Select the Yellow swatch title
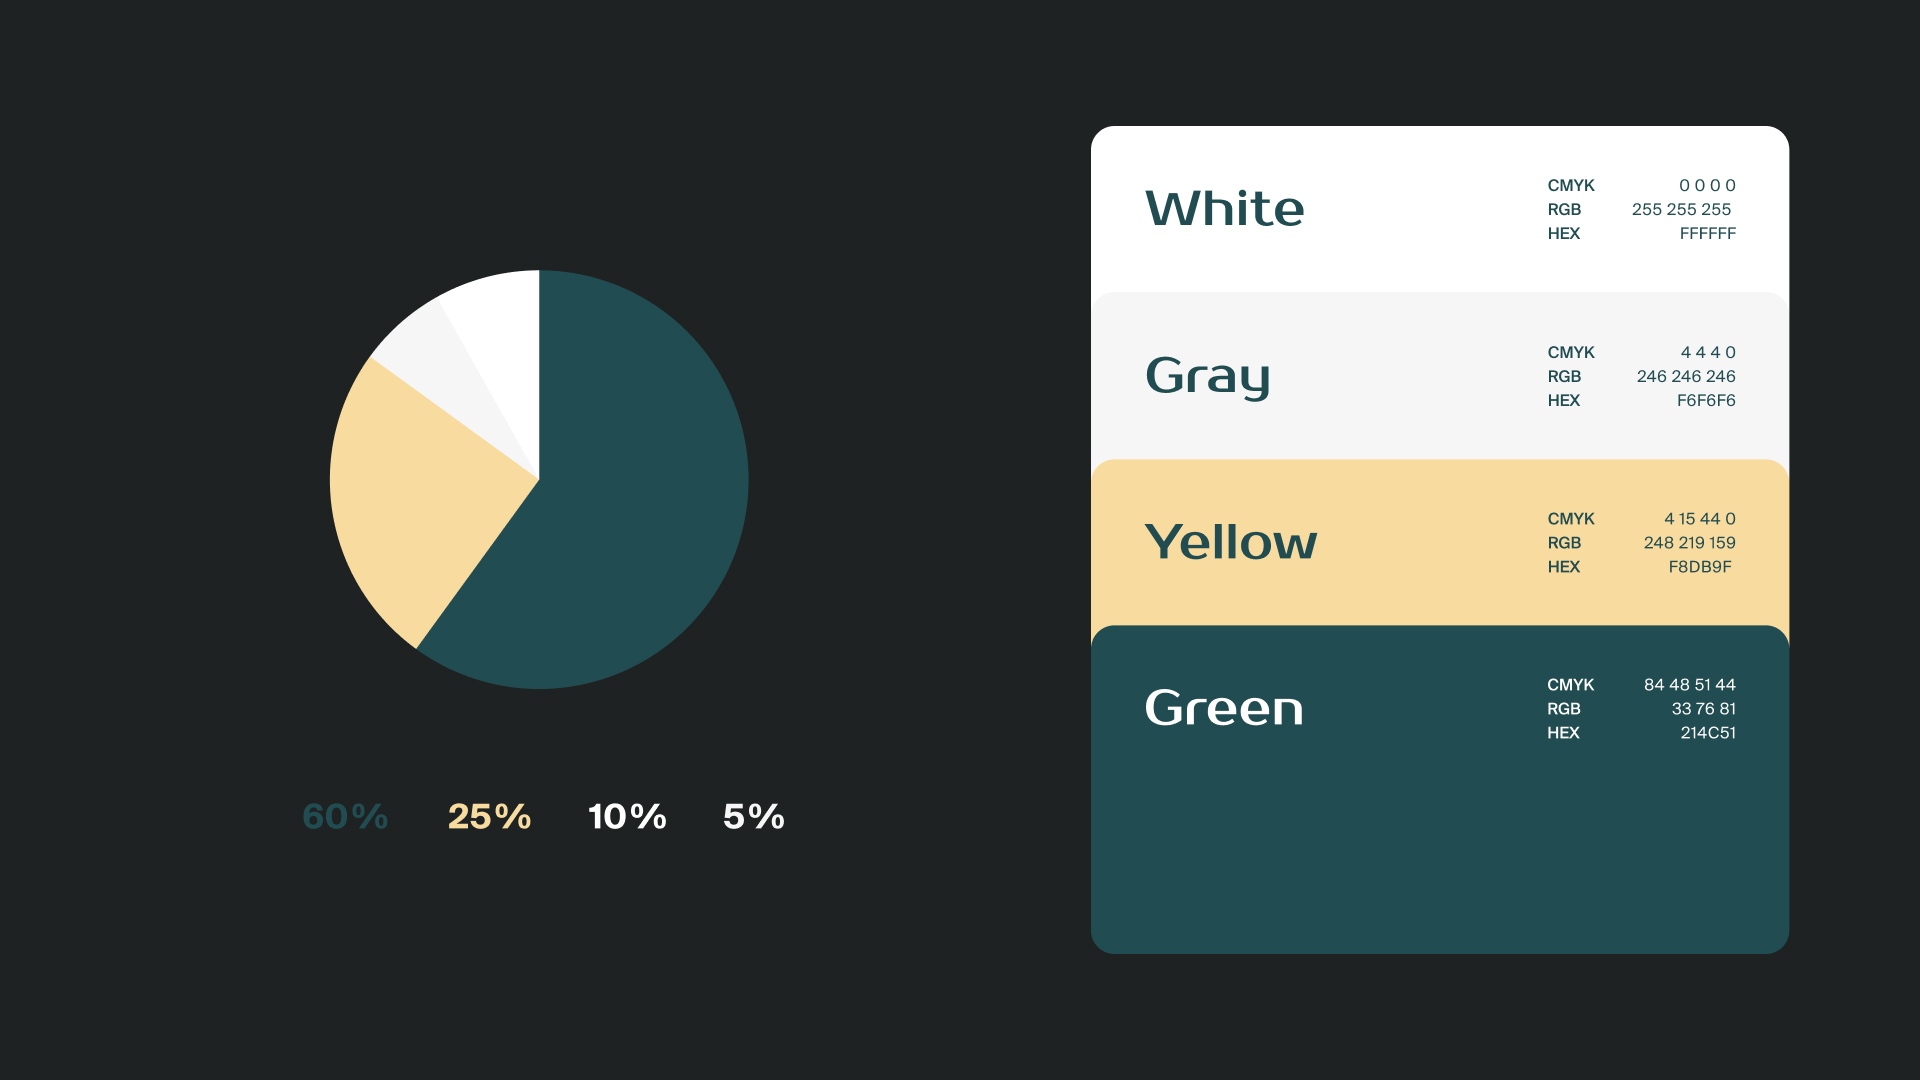Screen dimensions: 1920x1080 tap(1230, 542)
